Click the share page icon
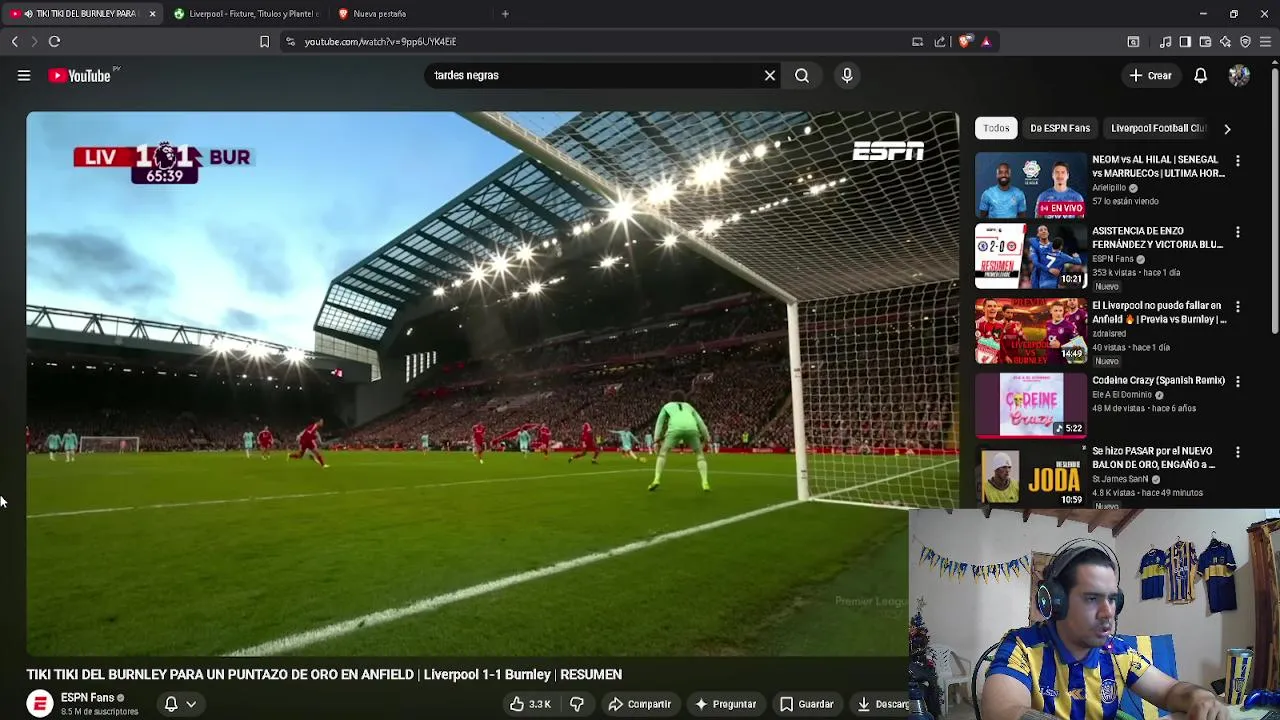The width and height of the screenshot is (1280, 720). coord(940,41)
